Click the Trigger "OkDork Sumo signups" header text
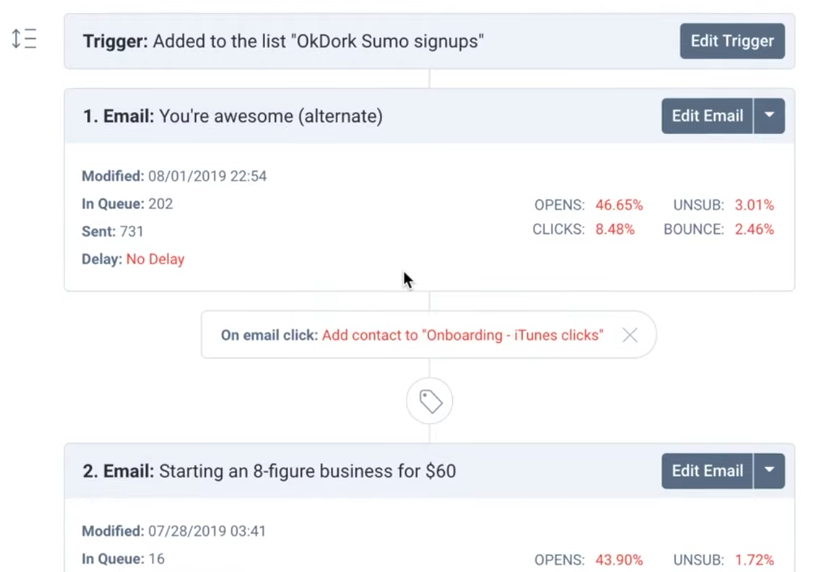The width and height of the screenshot is (814, 572). (x=283, y=41)
